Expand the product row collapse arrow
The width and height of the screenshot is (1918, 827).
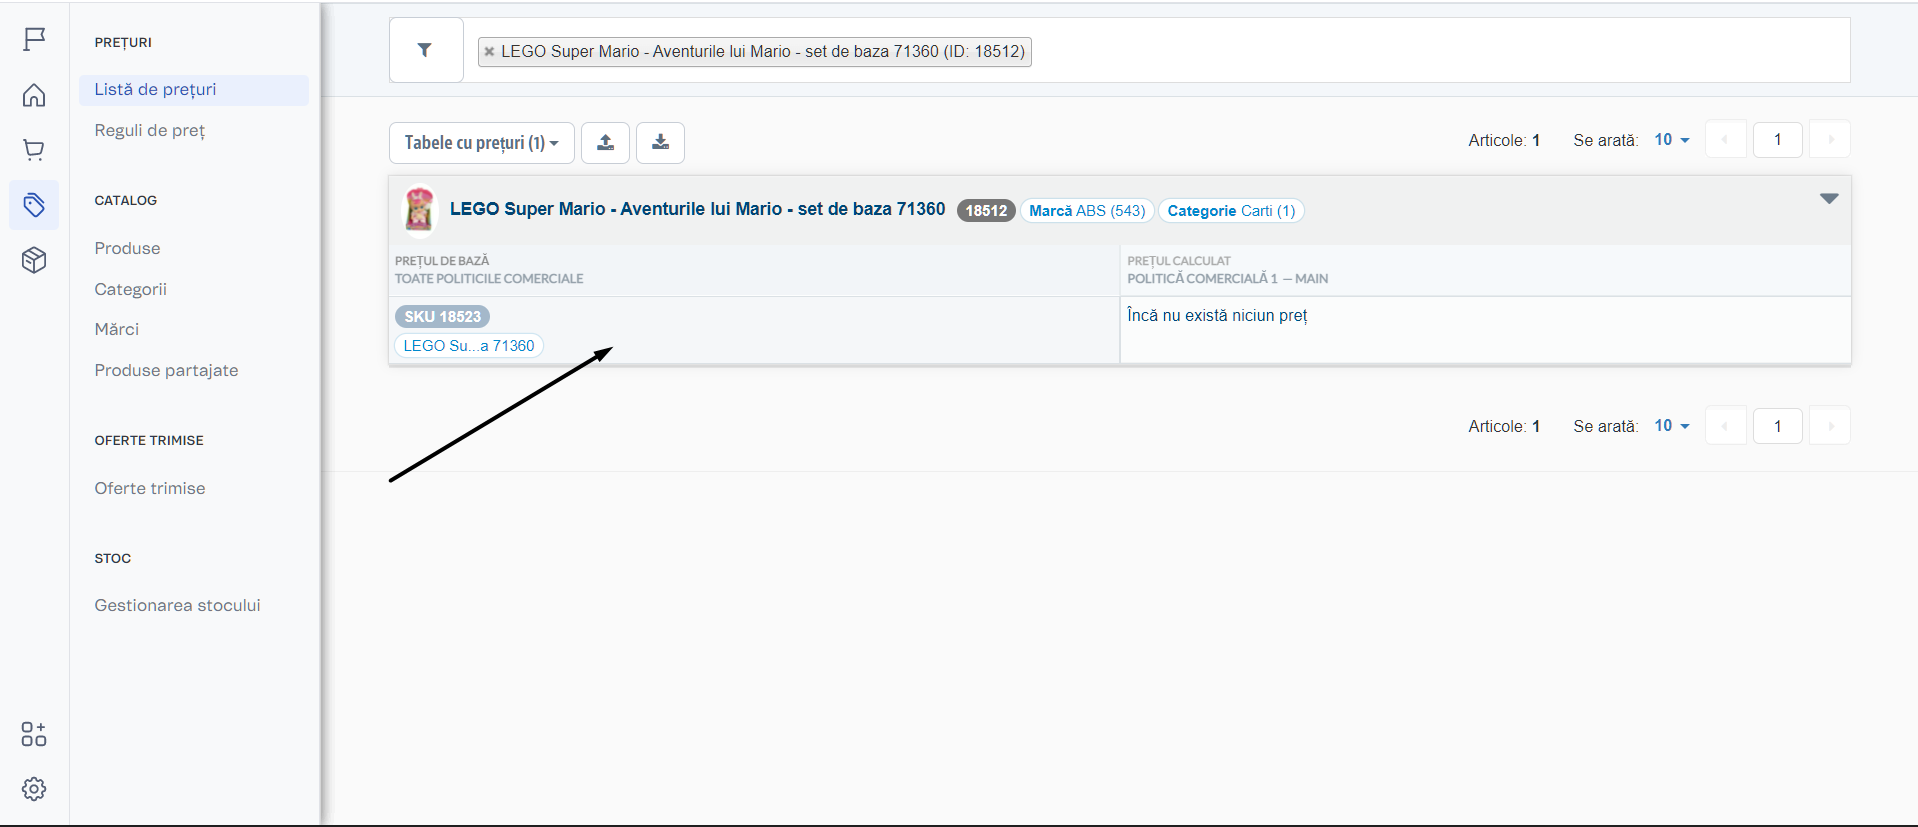1828,199
